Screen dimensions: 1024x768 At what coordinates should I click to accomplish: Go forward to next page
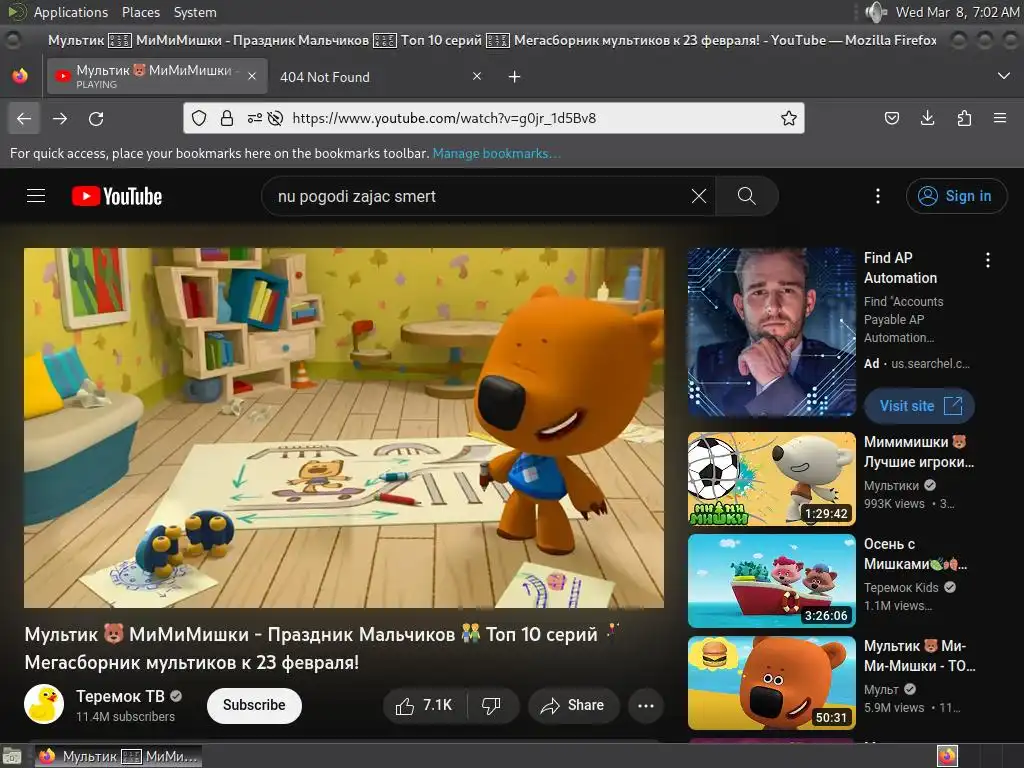coord(60,118)
